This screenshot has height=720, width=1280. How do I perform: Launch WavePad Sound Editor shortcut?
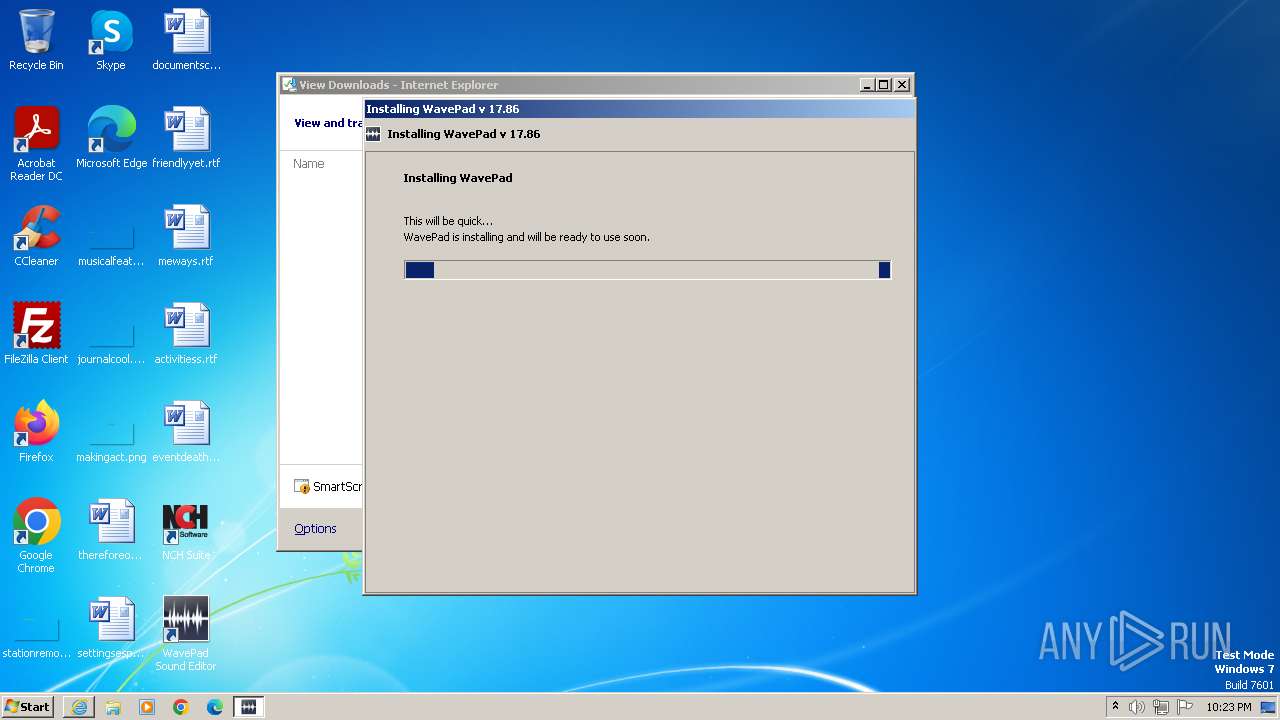tap(186, 634)
